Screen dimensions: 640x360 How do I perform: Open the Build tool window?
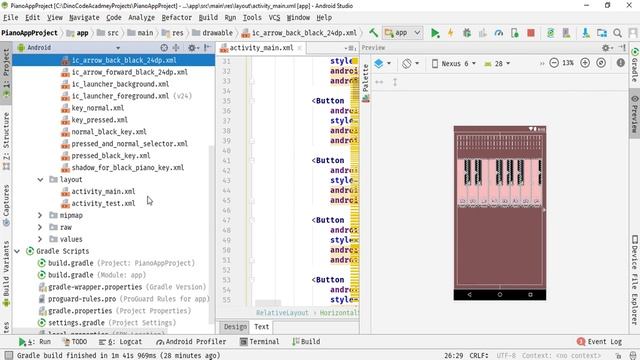point(306,342)
